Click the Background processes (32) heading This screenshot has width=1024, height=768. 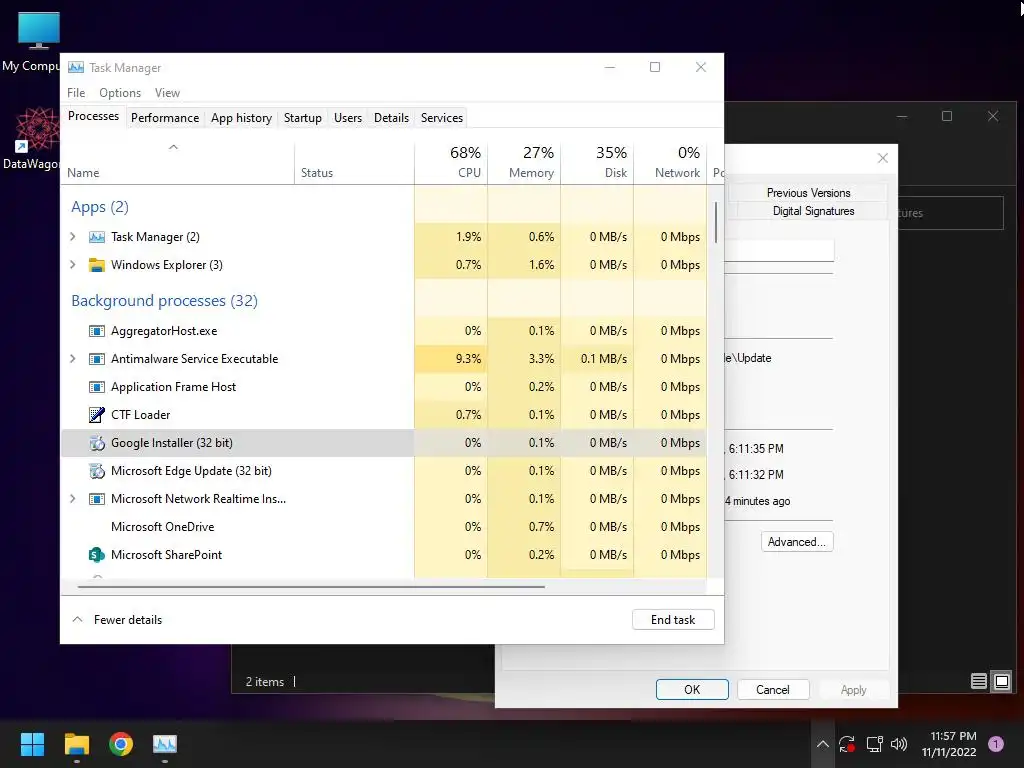(x=165, y=301)
